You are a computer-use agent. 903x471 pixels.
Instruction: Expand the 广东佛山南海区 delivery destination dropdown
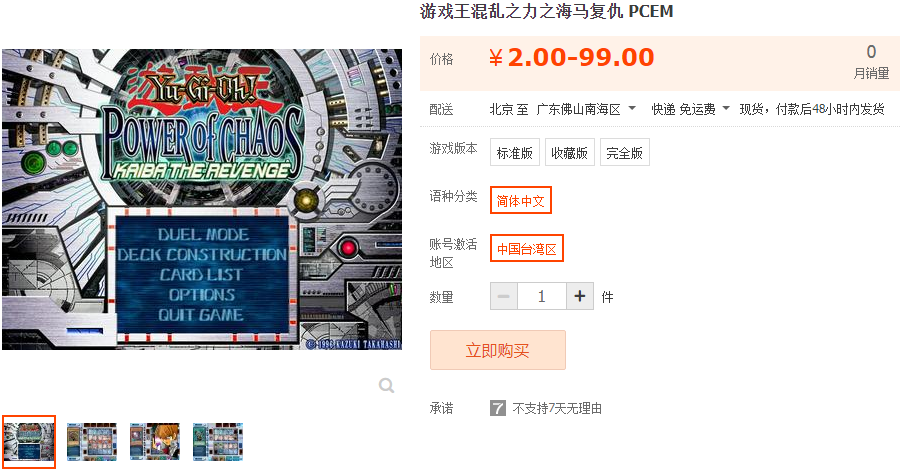pyautogui.click(x=586, y=109)
